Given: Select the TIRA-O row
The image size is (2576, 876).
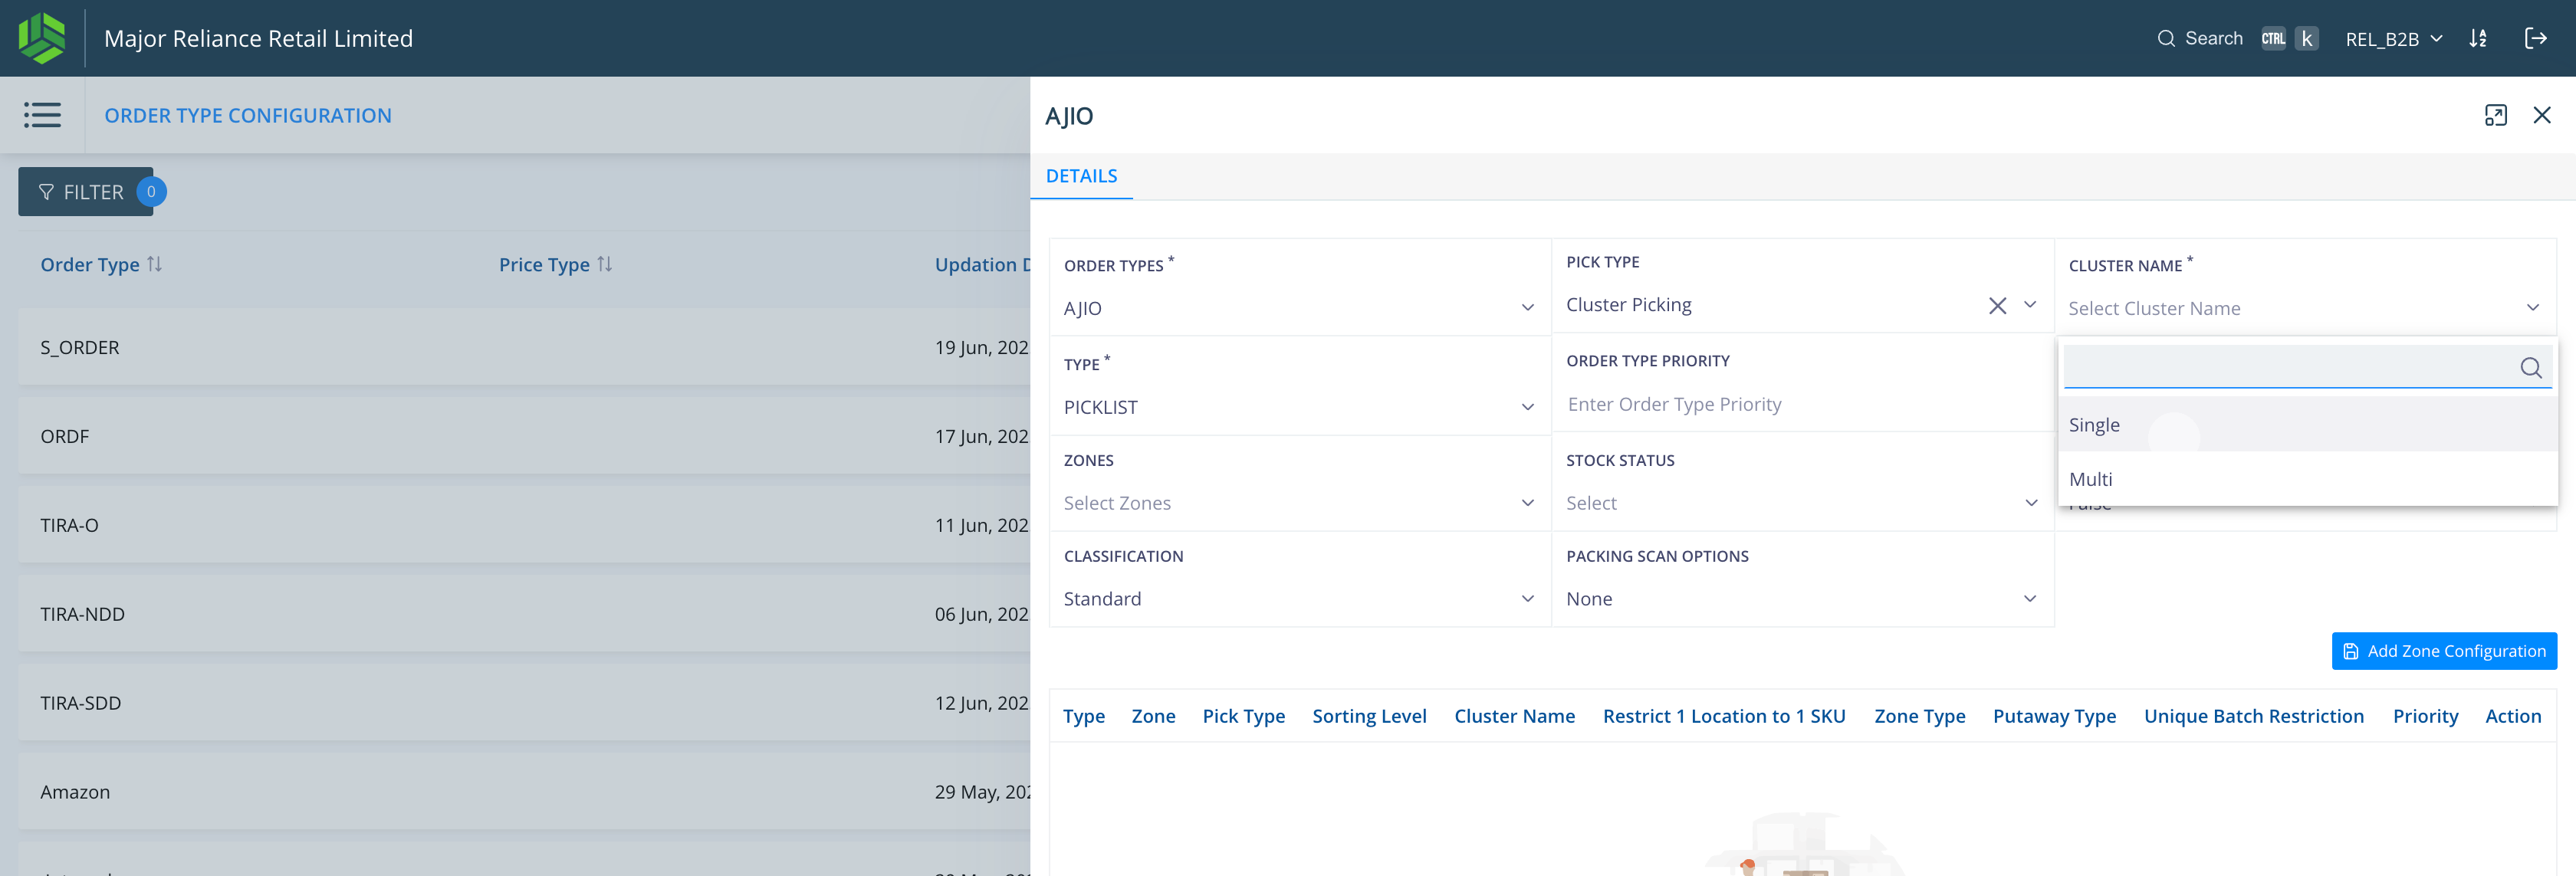Looking at the screenshot, I should tap(524, 525).
